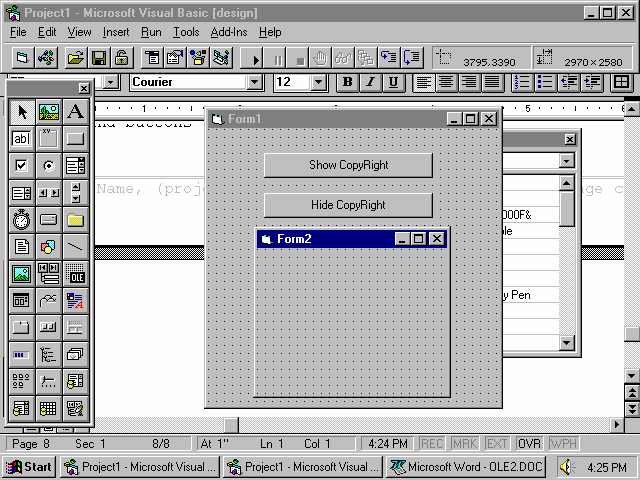This screenshot has height=480, width=640.
Task: Select the OptionButton control in the toolbox
Action: [x=48, y=166]
